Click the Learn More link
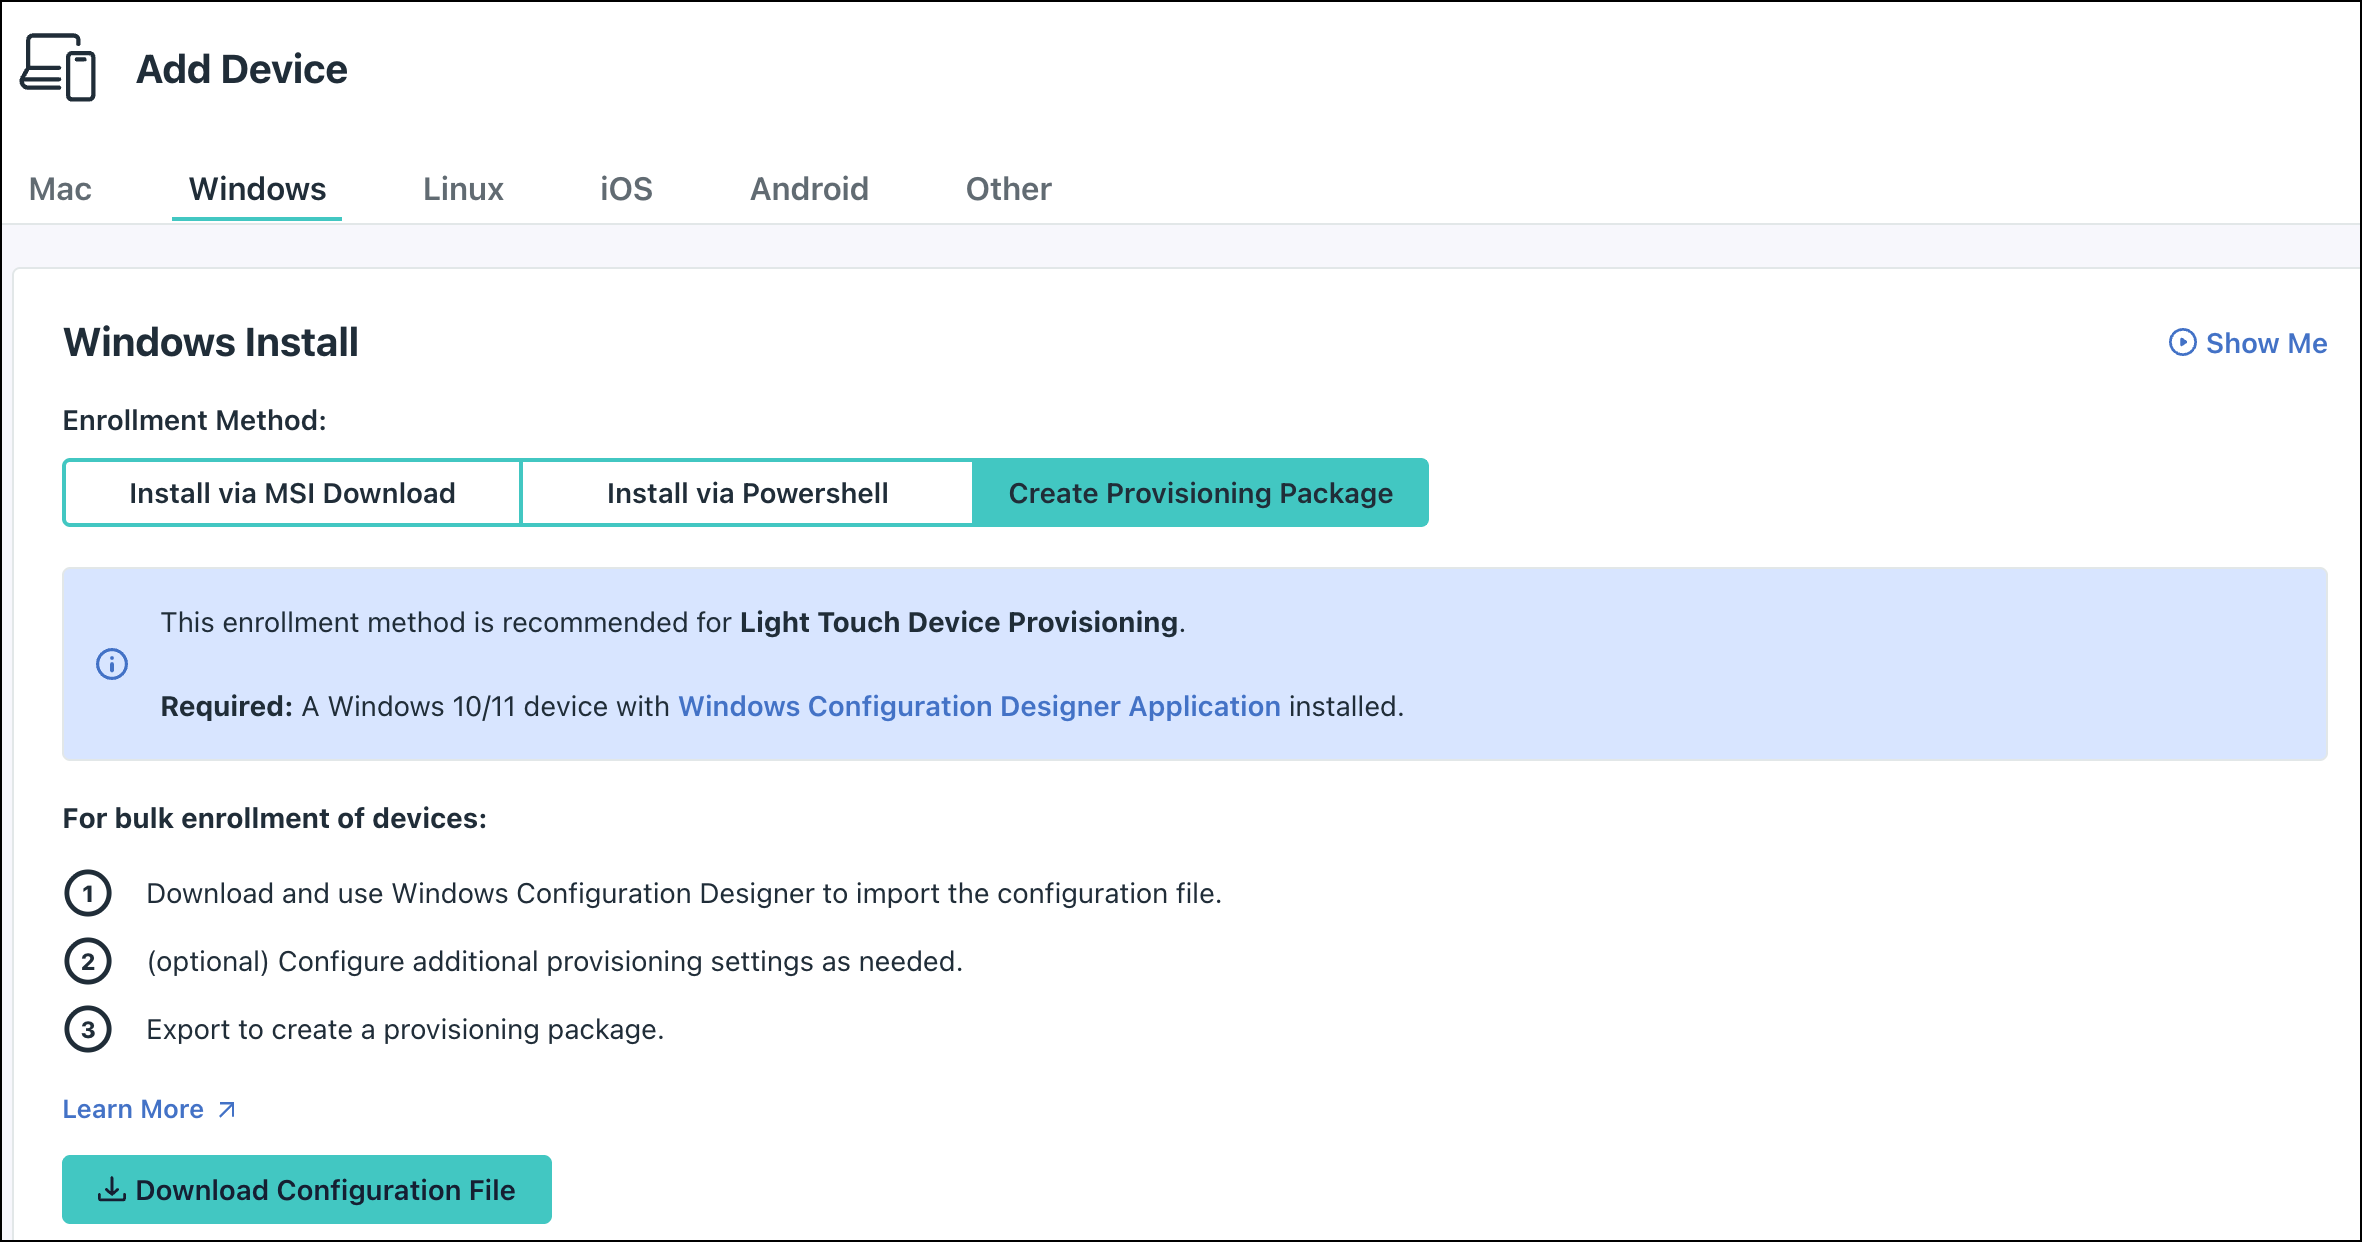 [134, 1108]
